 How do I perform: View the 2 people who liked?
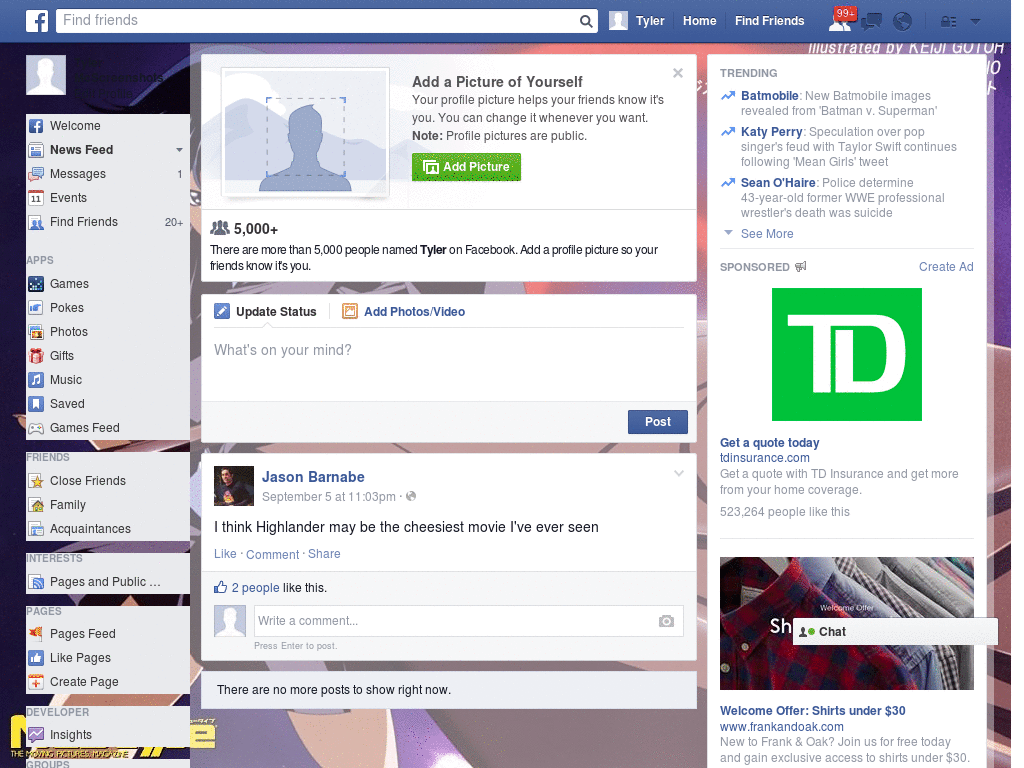255,588
